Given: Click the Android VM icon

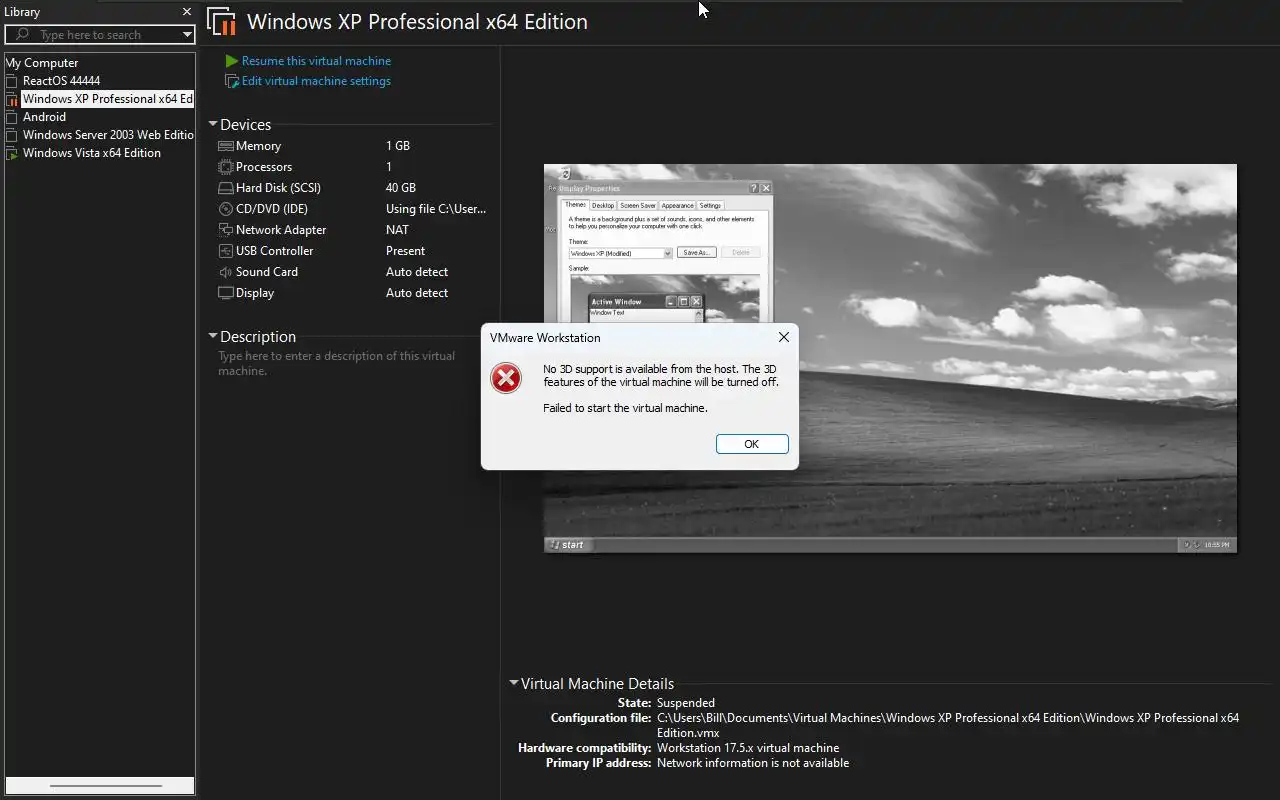Looking at the screenshot, I should pos(12,117).
